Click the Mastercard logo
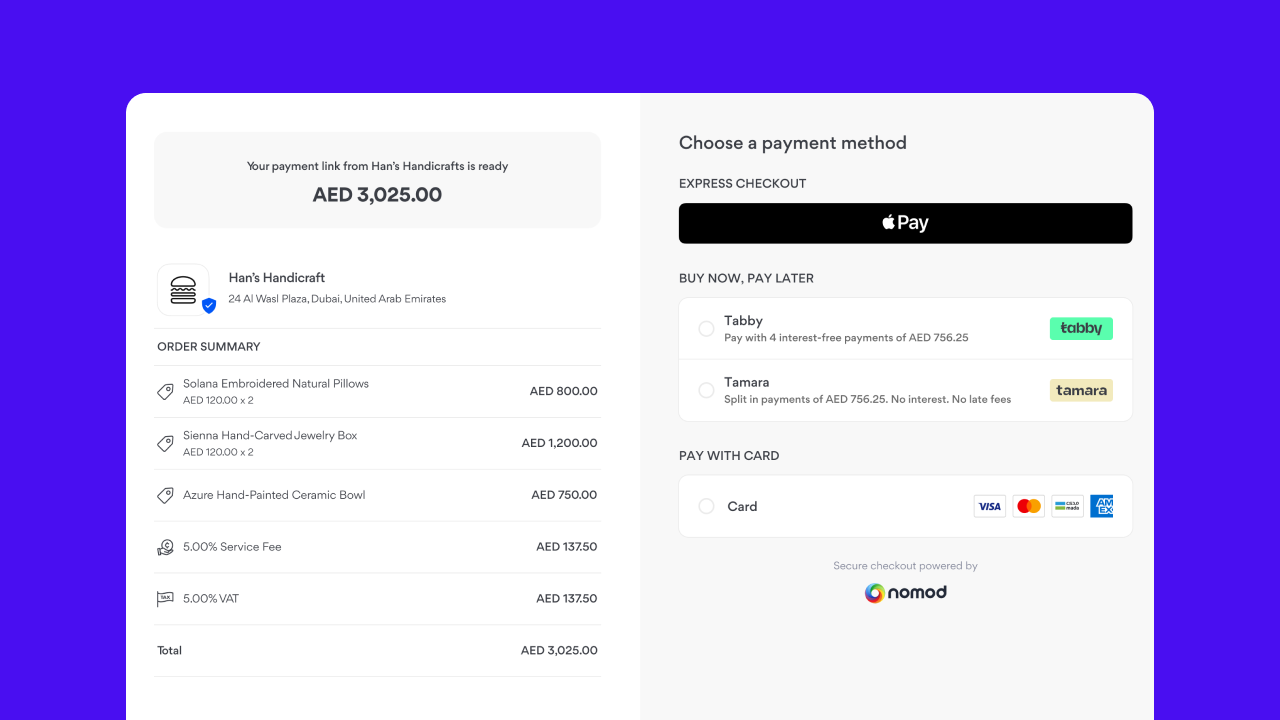The width and height of the screenshot is (1280, 720). click(1029, 506)
